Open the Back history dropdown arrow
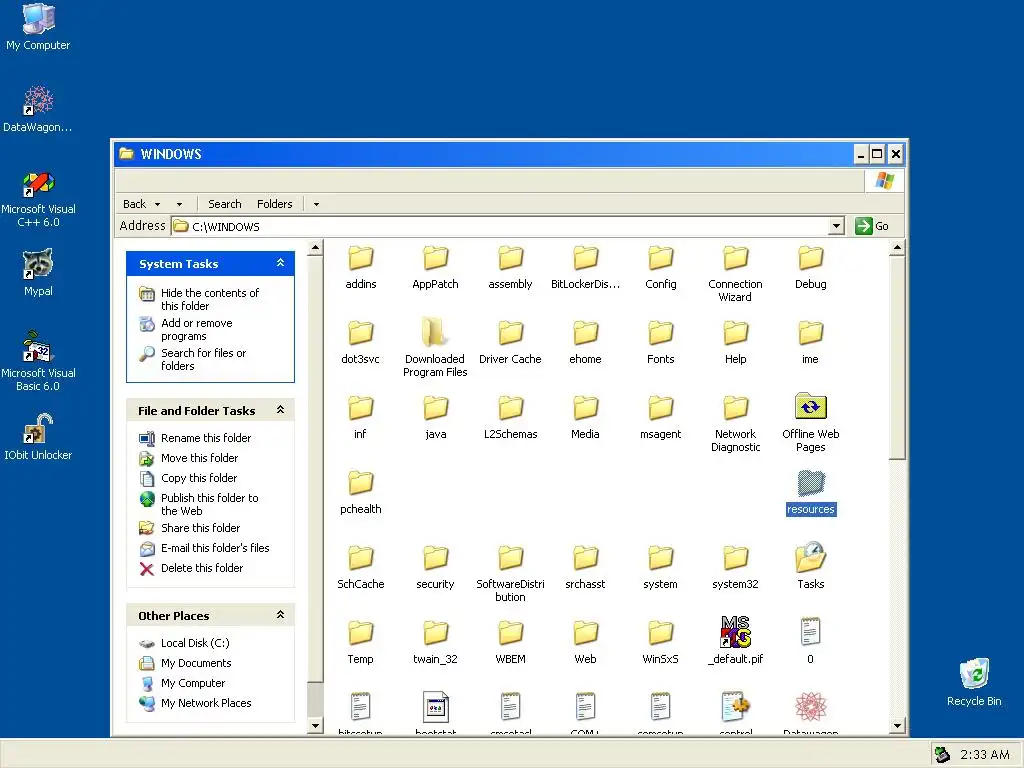The width and height of the screenshot is (1024, 768). click(157, 204)
